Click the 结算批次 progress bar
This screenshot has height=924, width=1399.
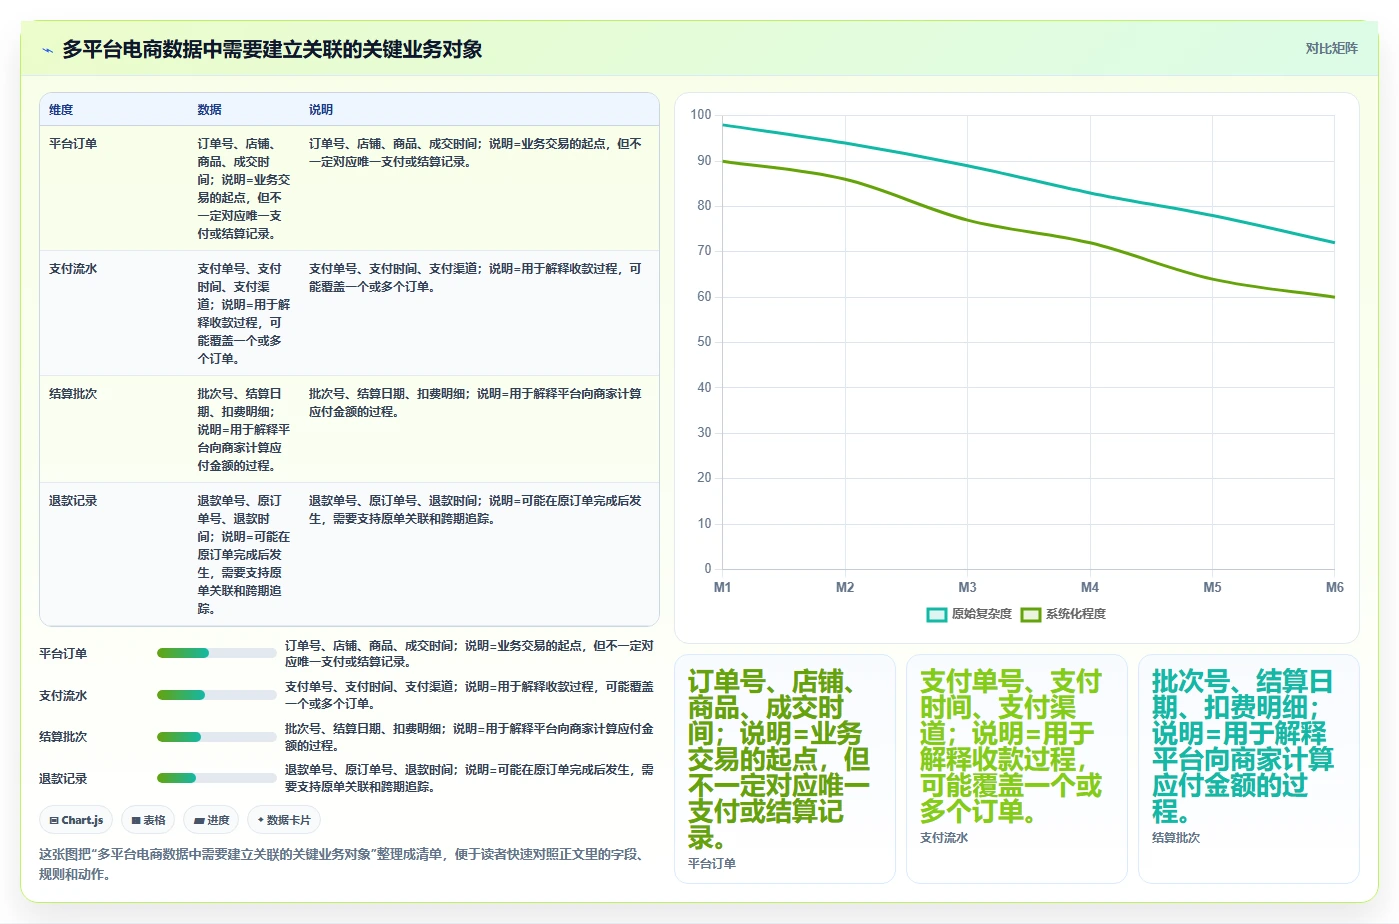pyautogui.click(x=216, y=737)
